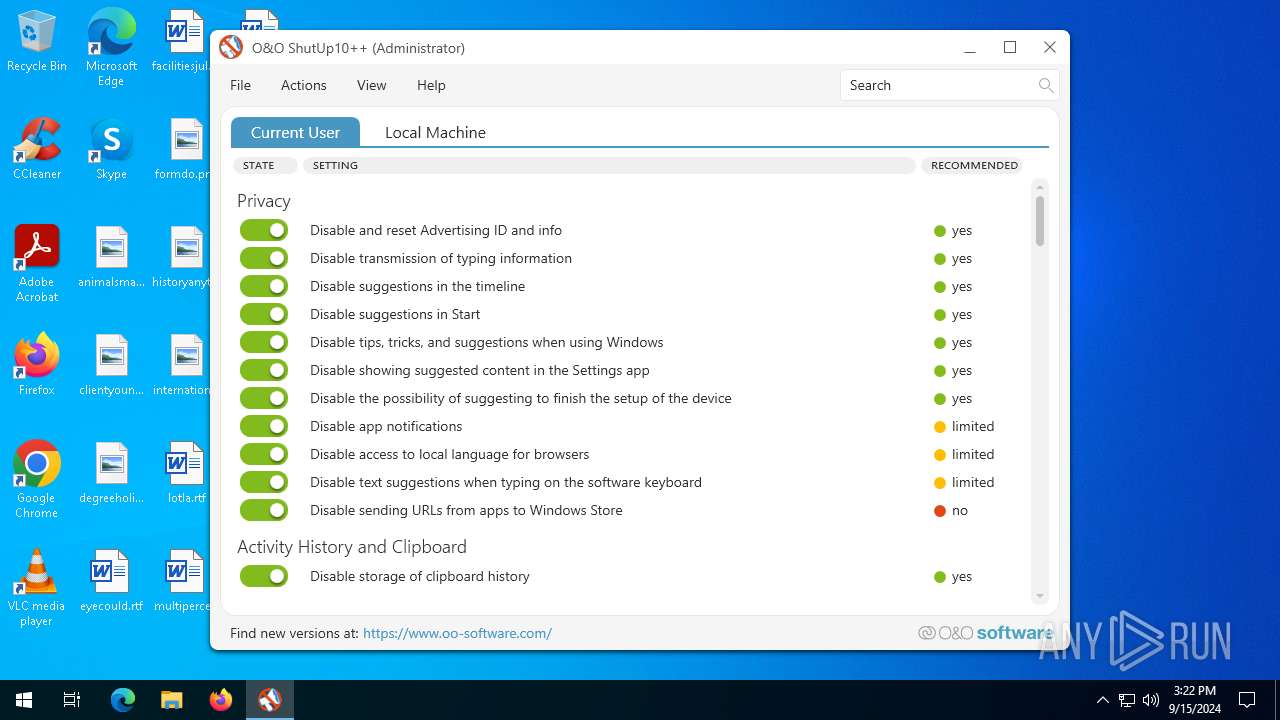
Task: Click the O&O software logo
Action: click(x=985, y=633)
